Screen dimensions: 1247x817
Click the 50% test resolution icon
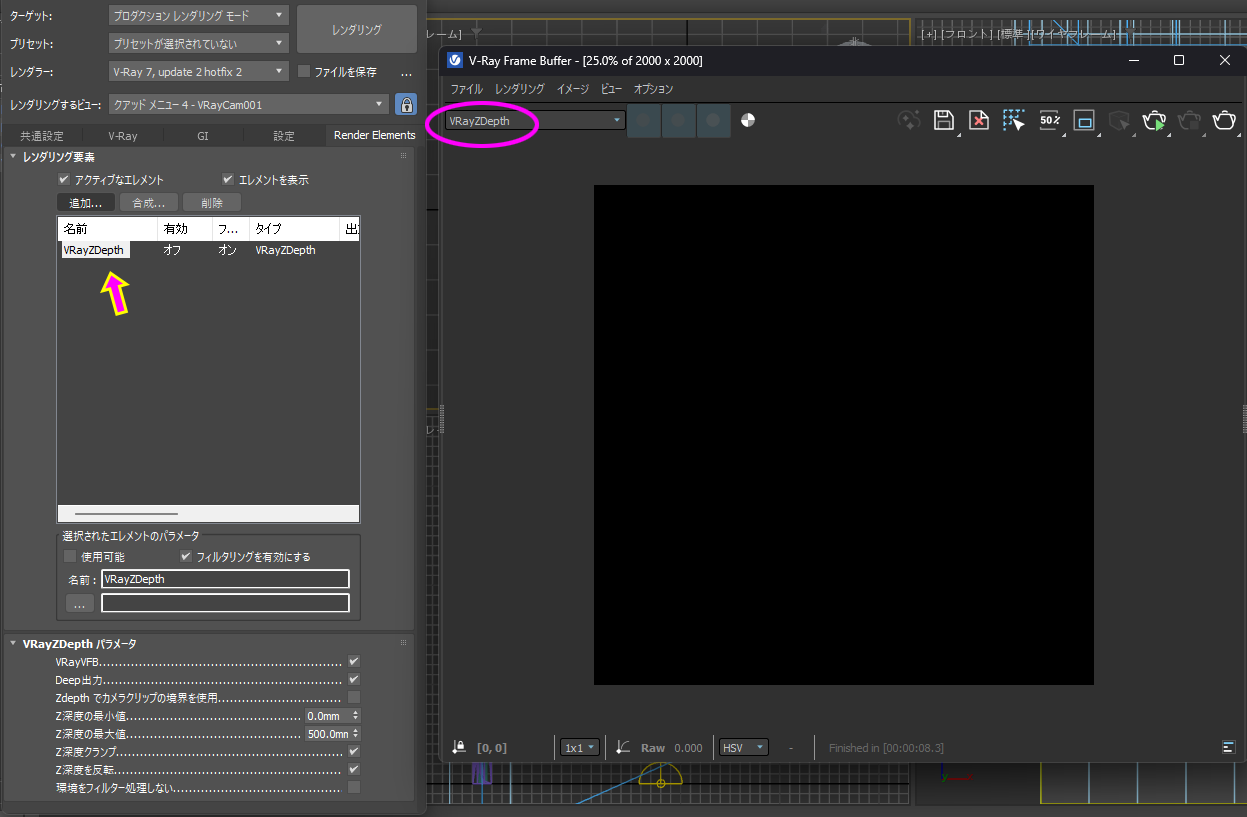[x=1049, y=121]
